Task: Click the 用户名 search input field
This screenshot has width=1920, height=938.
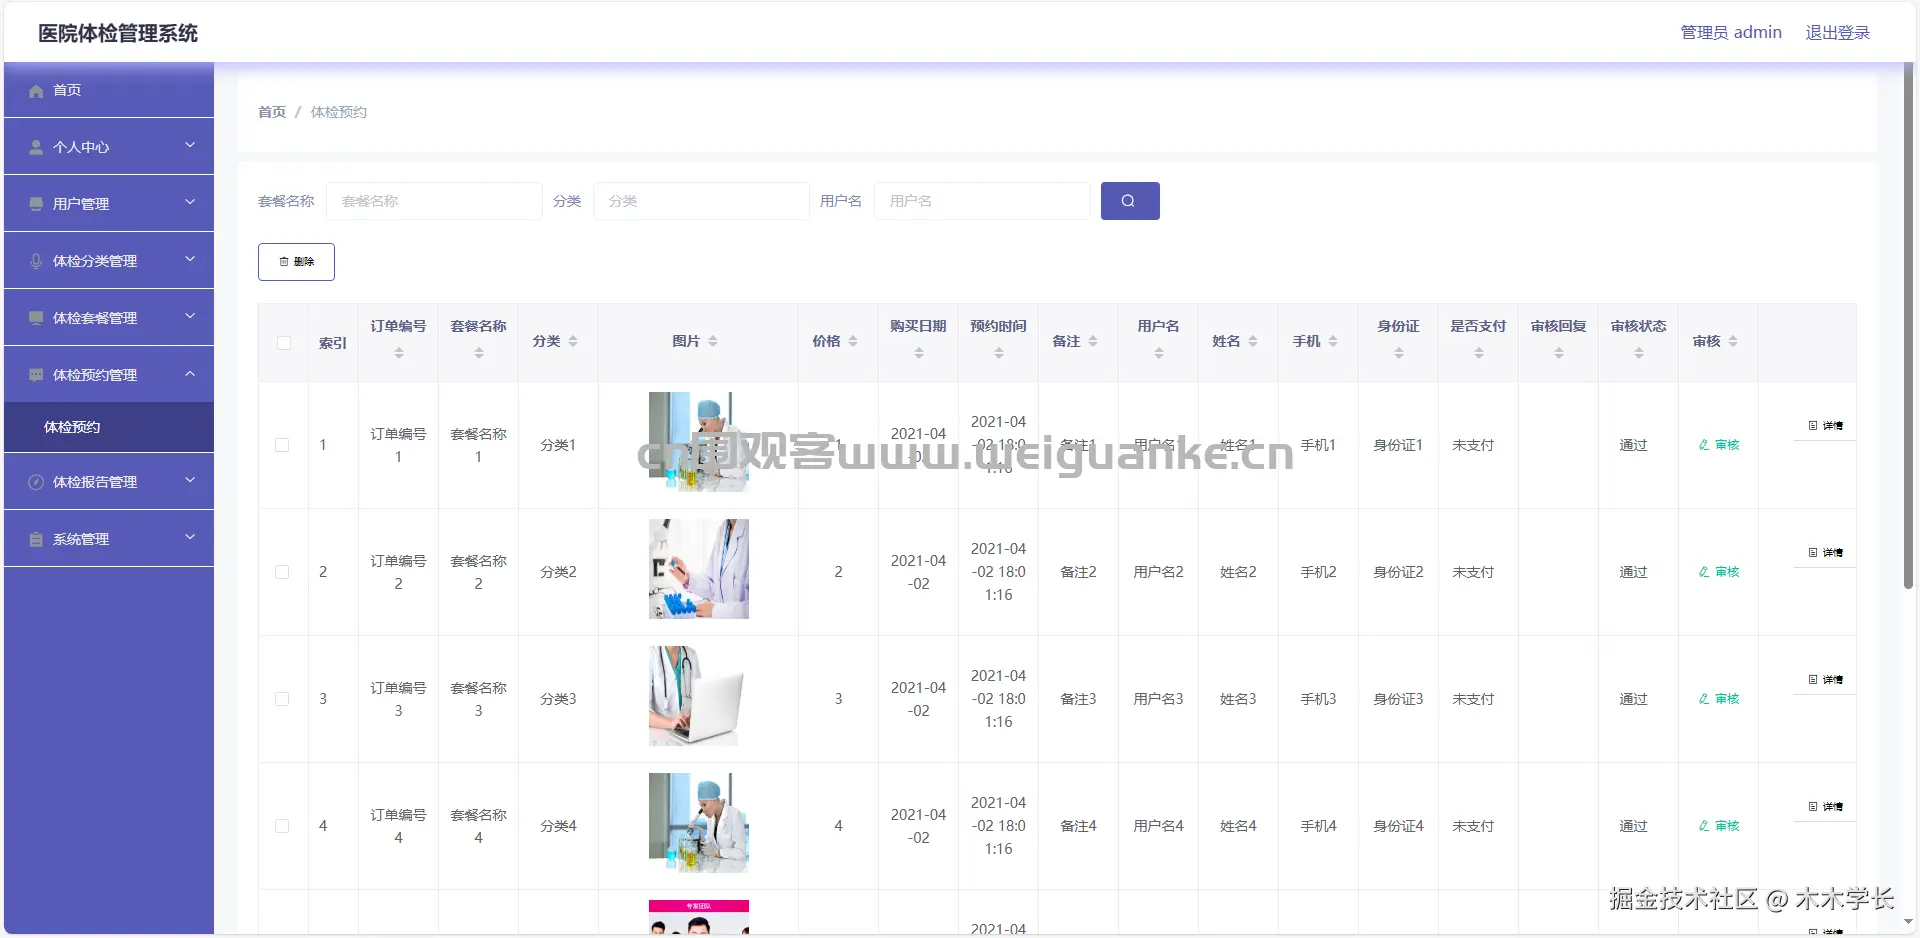Action: pos(982,201)
